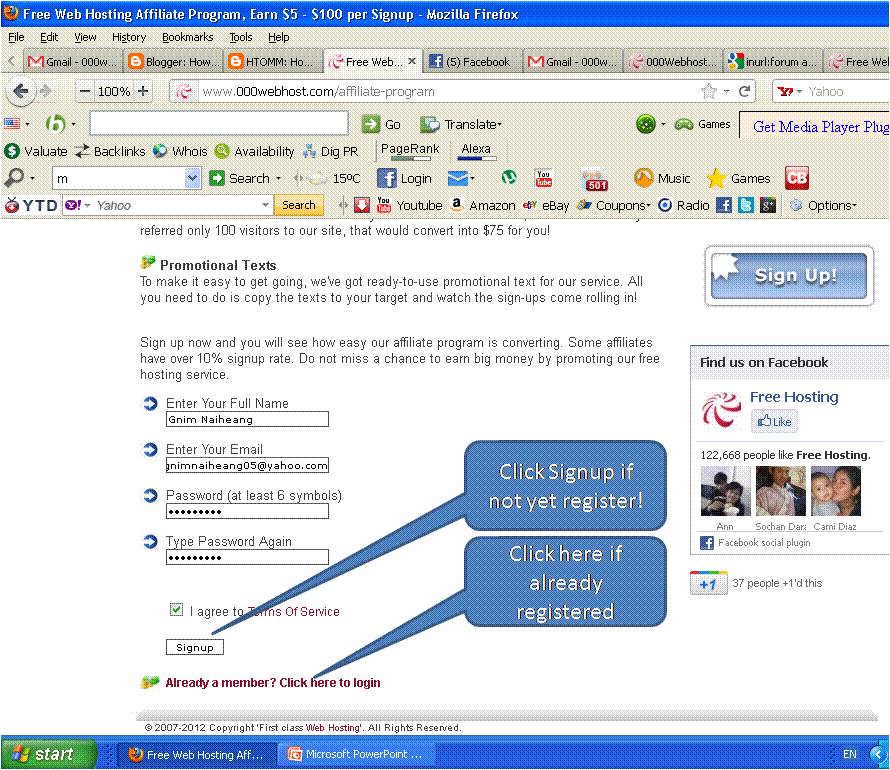Click the Games star icon

[x=716, y=179]
